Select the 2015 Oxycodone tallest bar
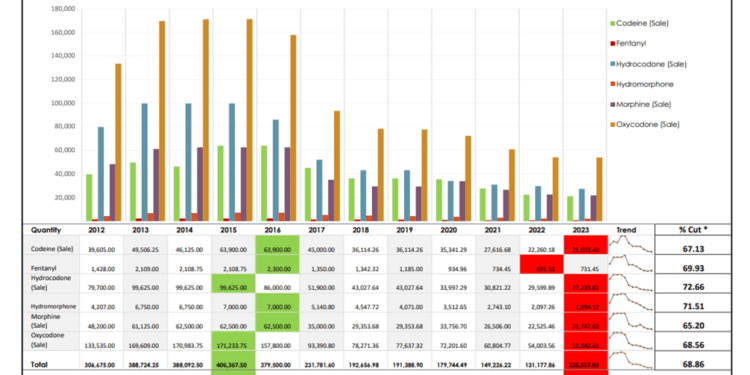Screen dimensions: 750x375 point(250,120)
